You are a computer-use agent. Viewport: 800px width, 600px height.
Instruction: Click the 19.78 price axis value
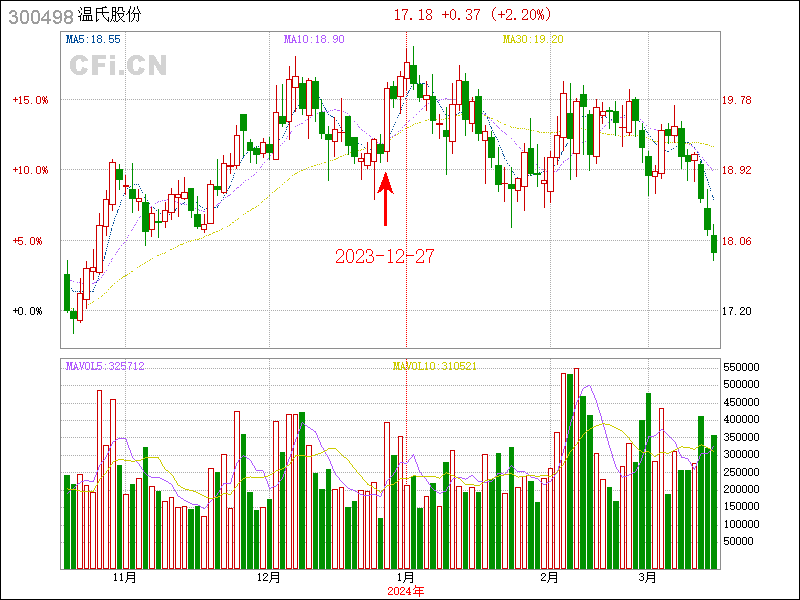coord(736,100)
